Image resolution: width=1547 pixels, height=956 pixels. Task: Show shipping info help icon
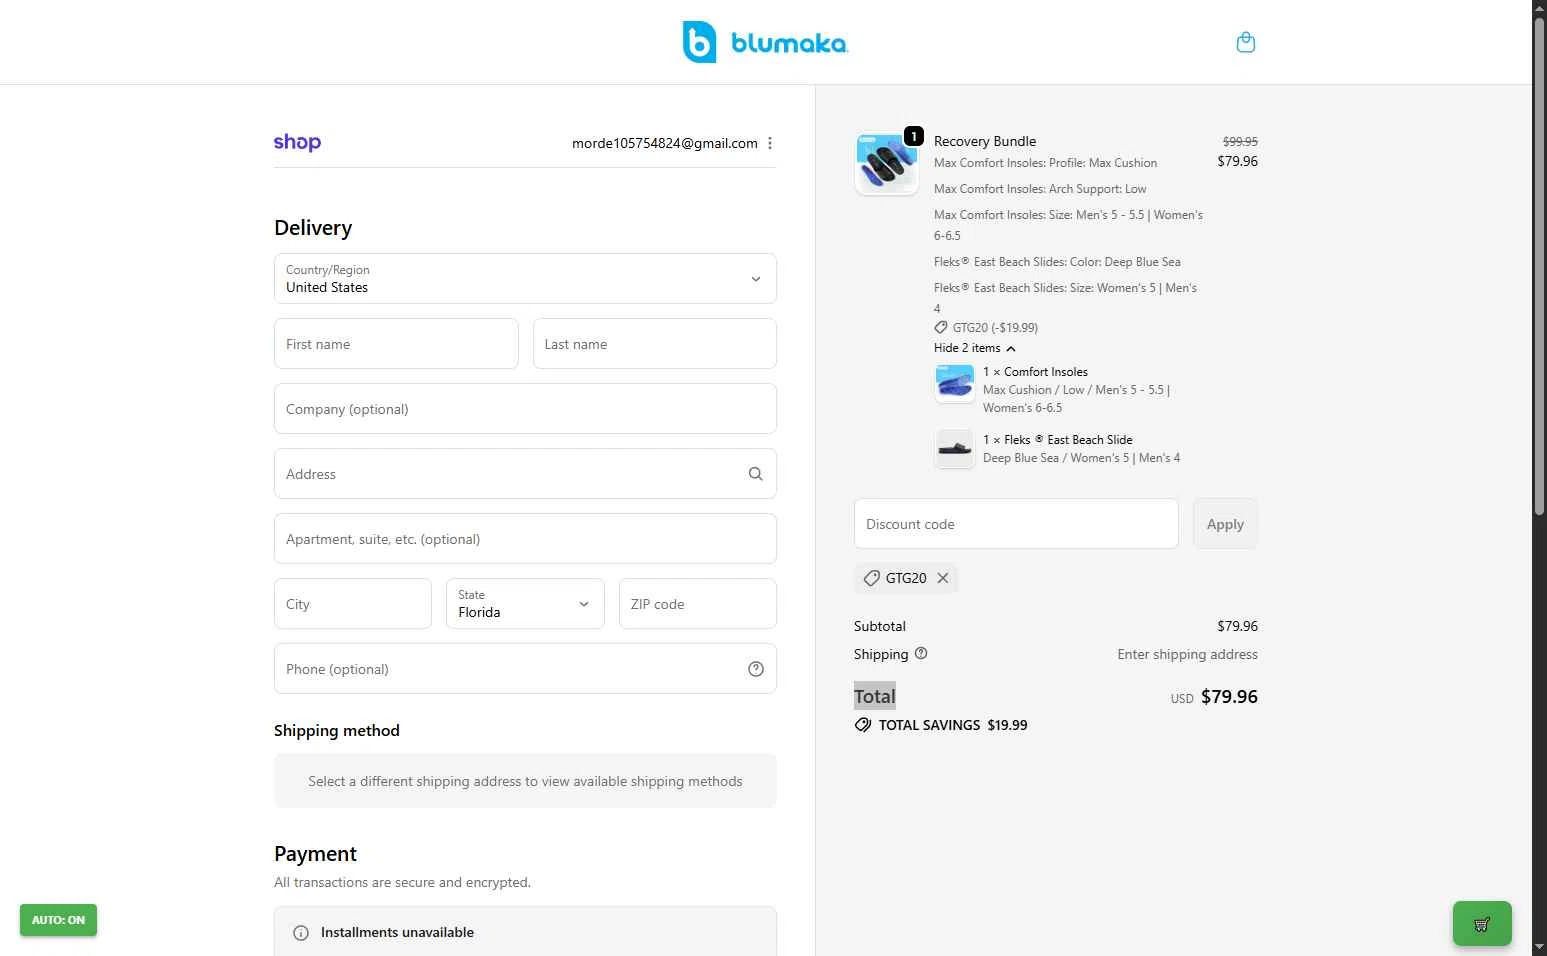pos(921,653)
